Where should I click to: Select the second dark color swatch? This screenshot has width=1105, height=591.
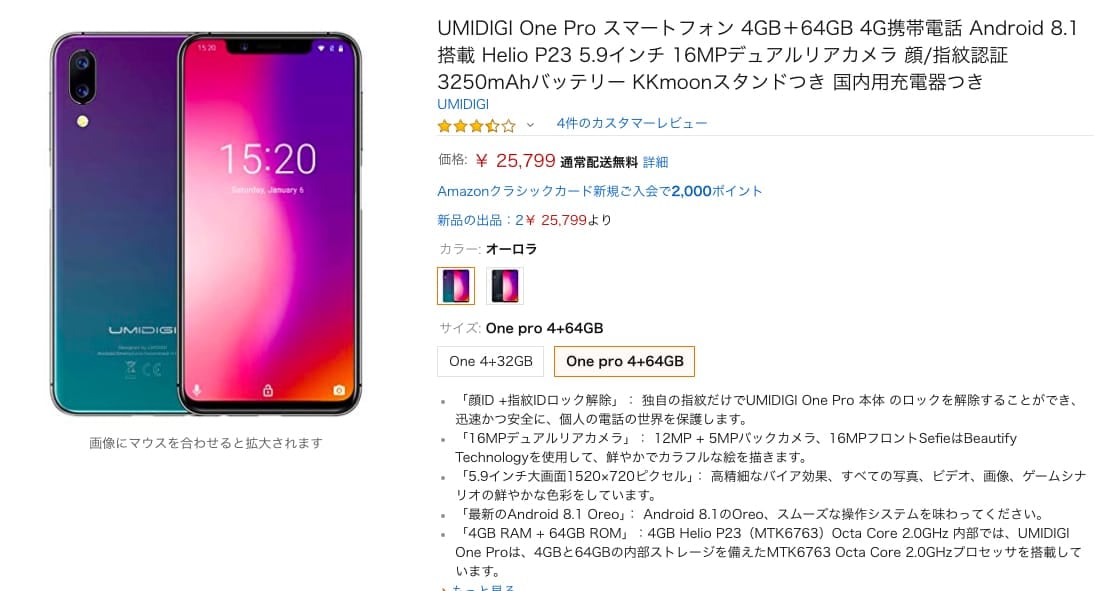pyautogui.click(x=505, y=285)
